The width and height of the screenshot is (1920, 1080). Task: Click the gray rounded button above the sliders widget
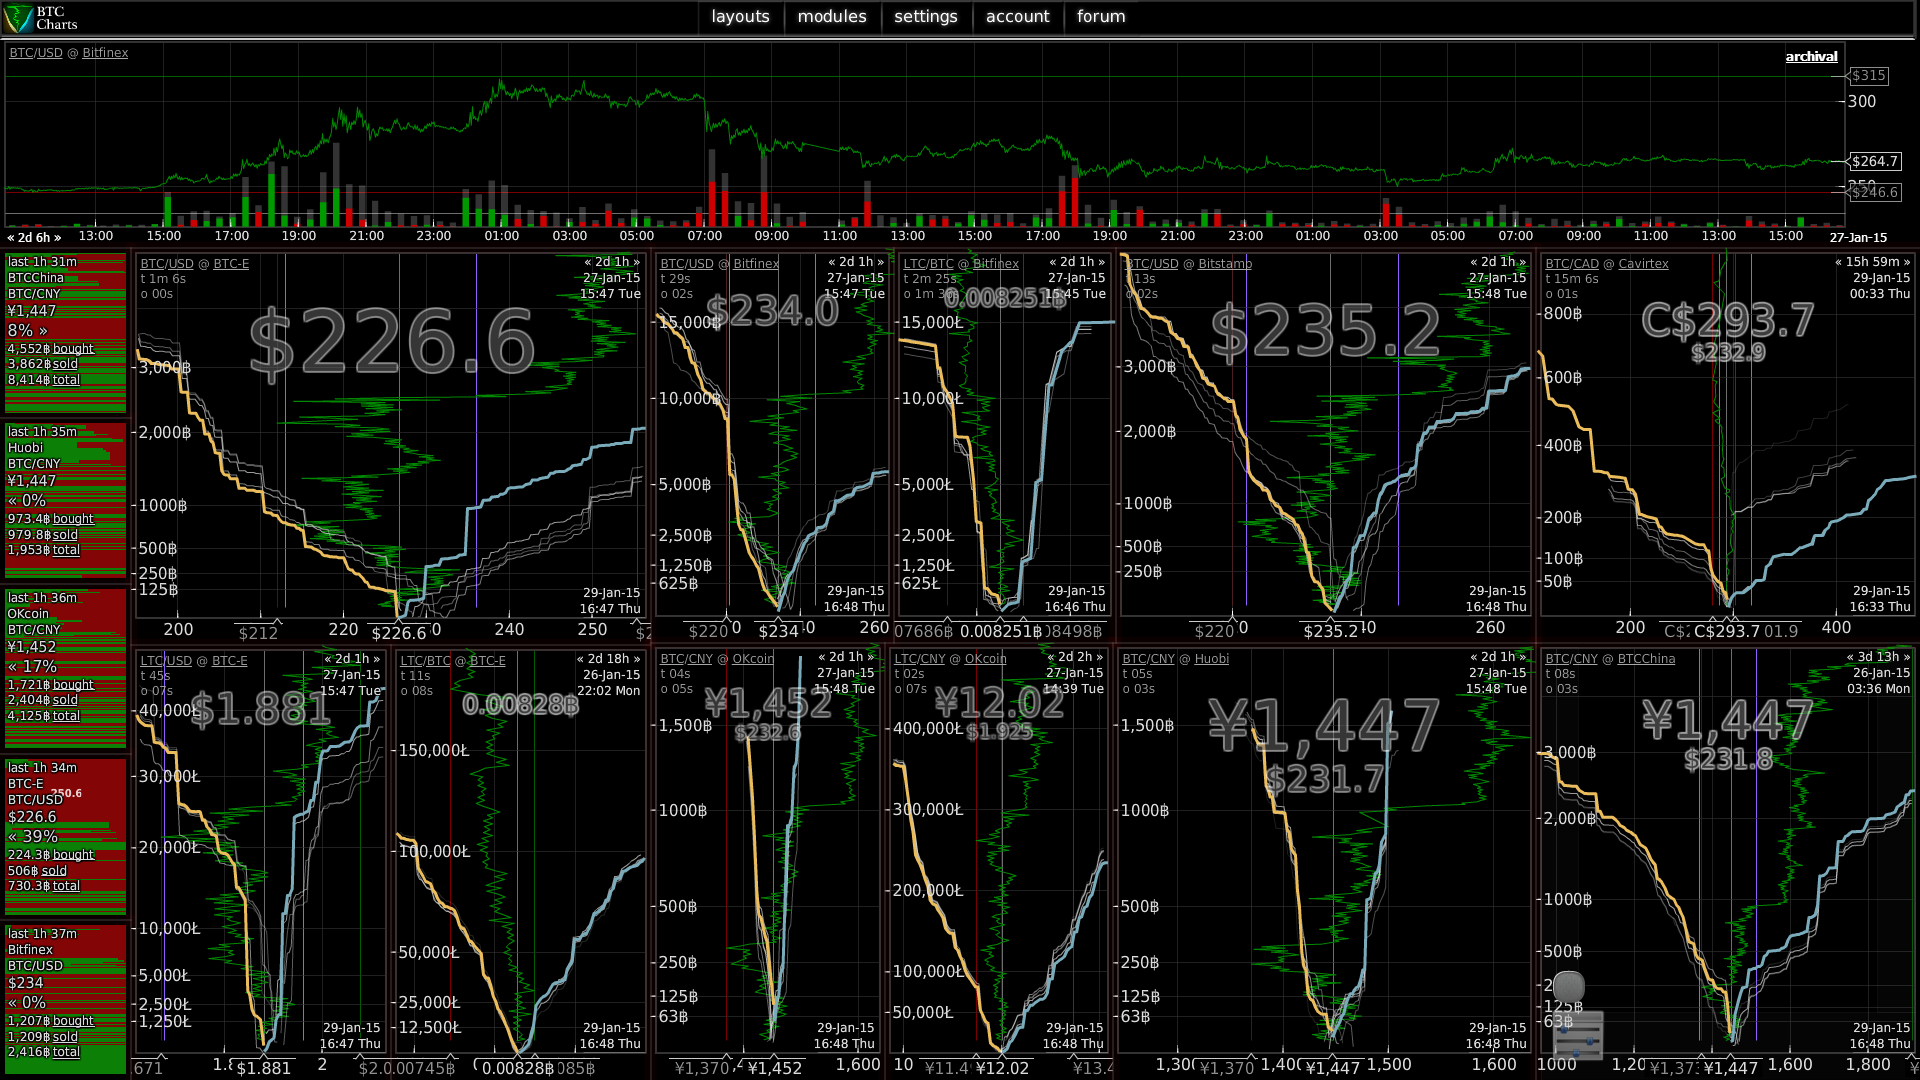(1569, 987)
